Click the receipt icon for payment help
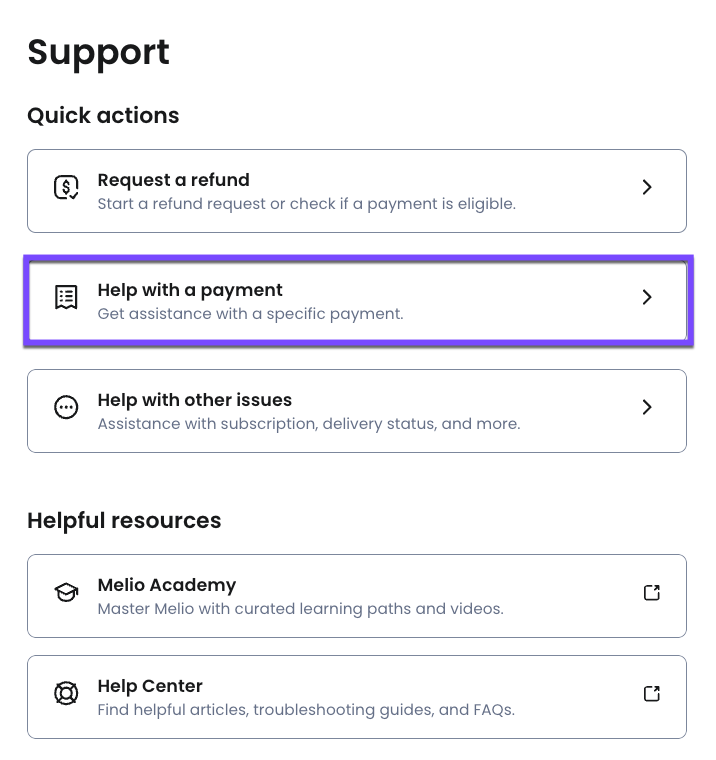Viewport: 716px width, 760px height. 66,297
